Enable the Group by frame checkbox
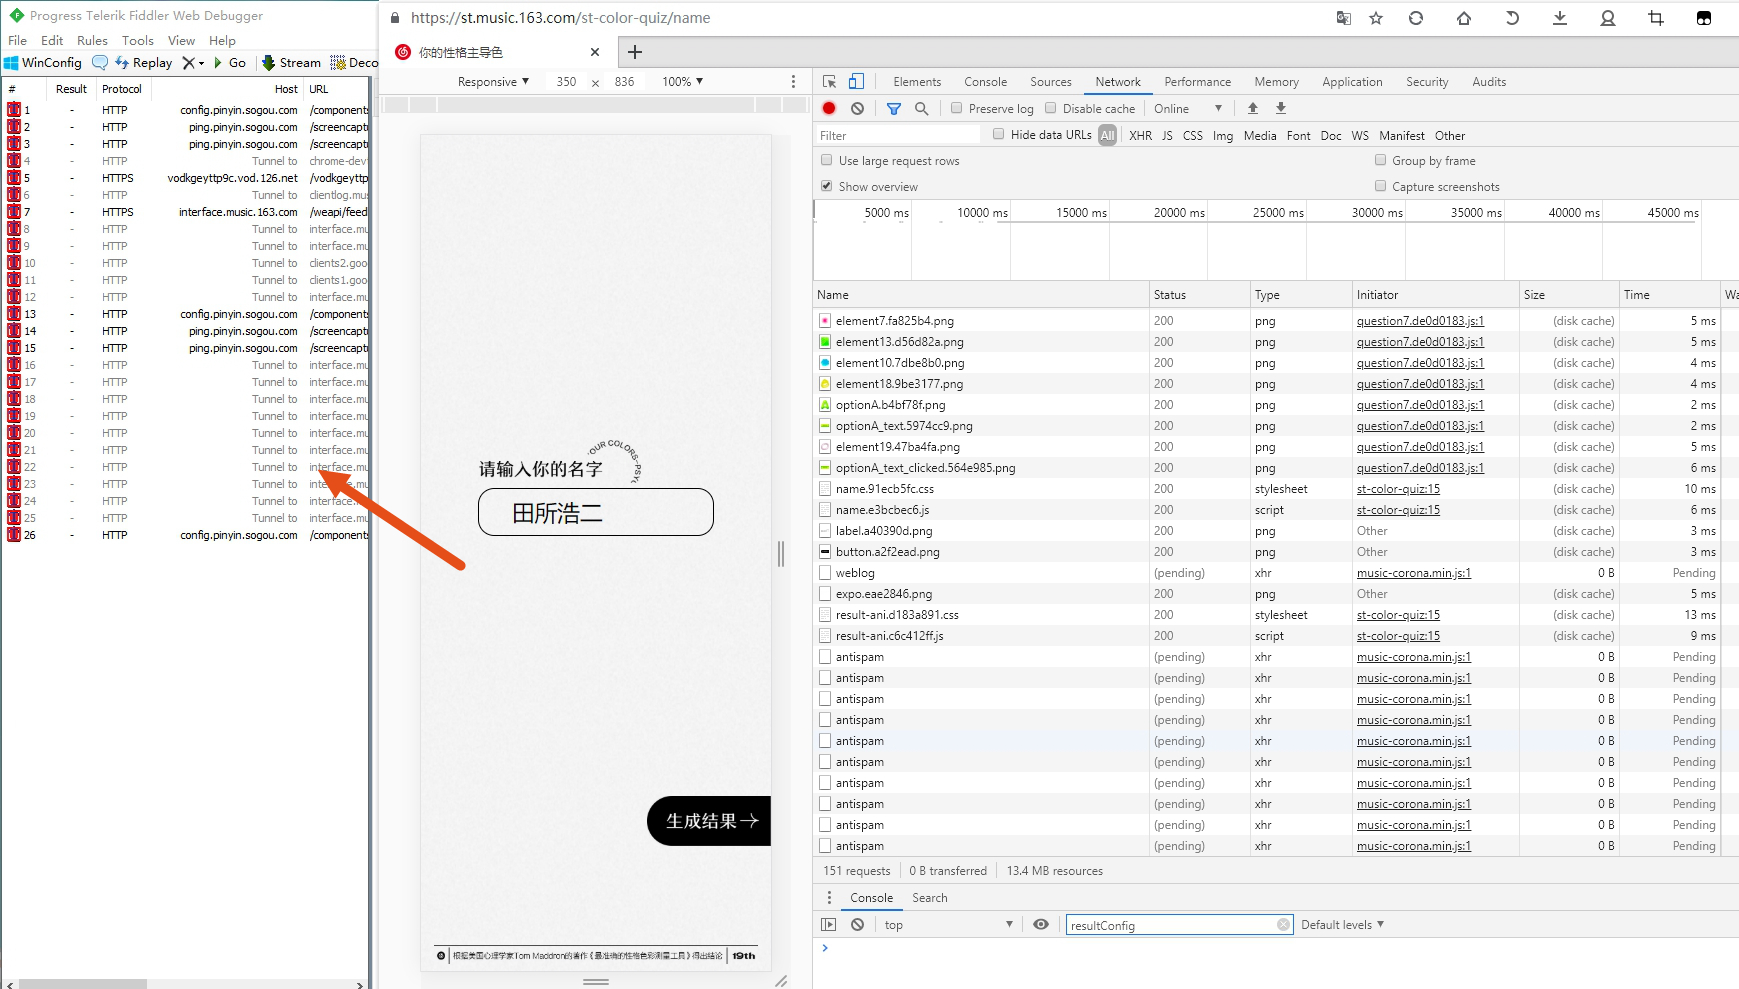The width and height of the screenshot is (1739, 989). [1381, 160]
